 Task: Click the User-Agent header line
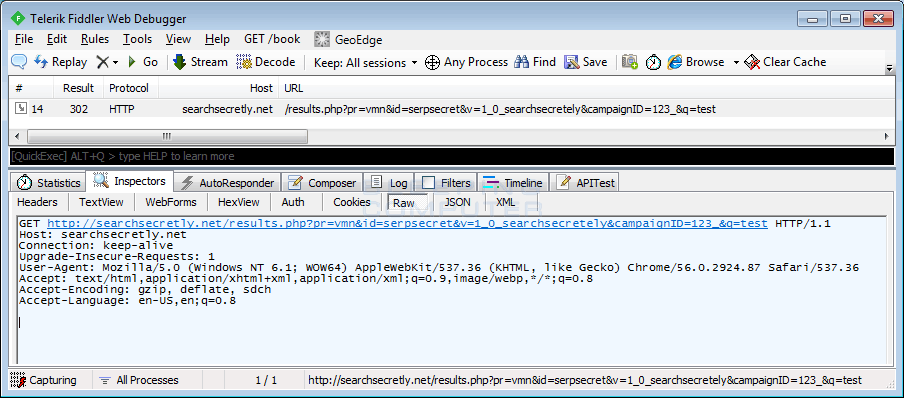tap(439, 268)
